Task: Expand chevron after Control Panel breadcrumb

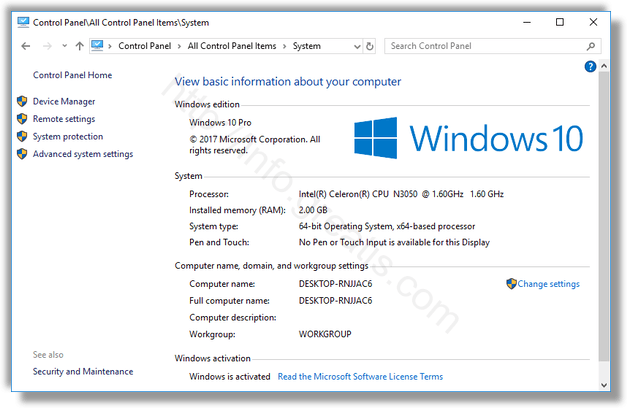Action: tap(180, 46)
